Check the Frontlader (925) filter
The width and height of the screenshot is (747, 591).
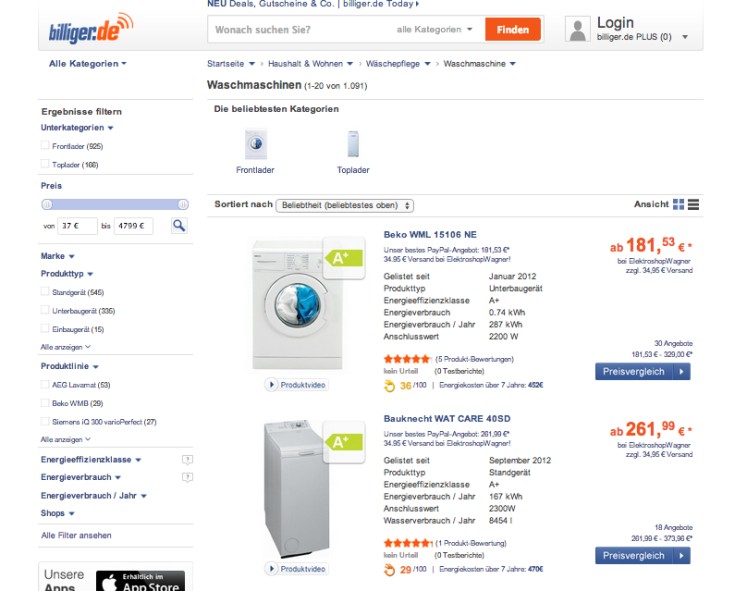45,146
